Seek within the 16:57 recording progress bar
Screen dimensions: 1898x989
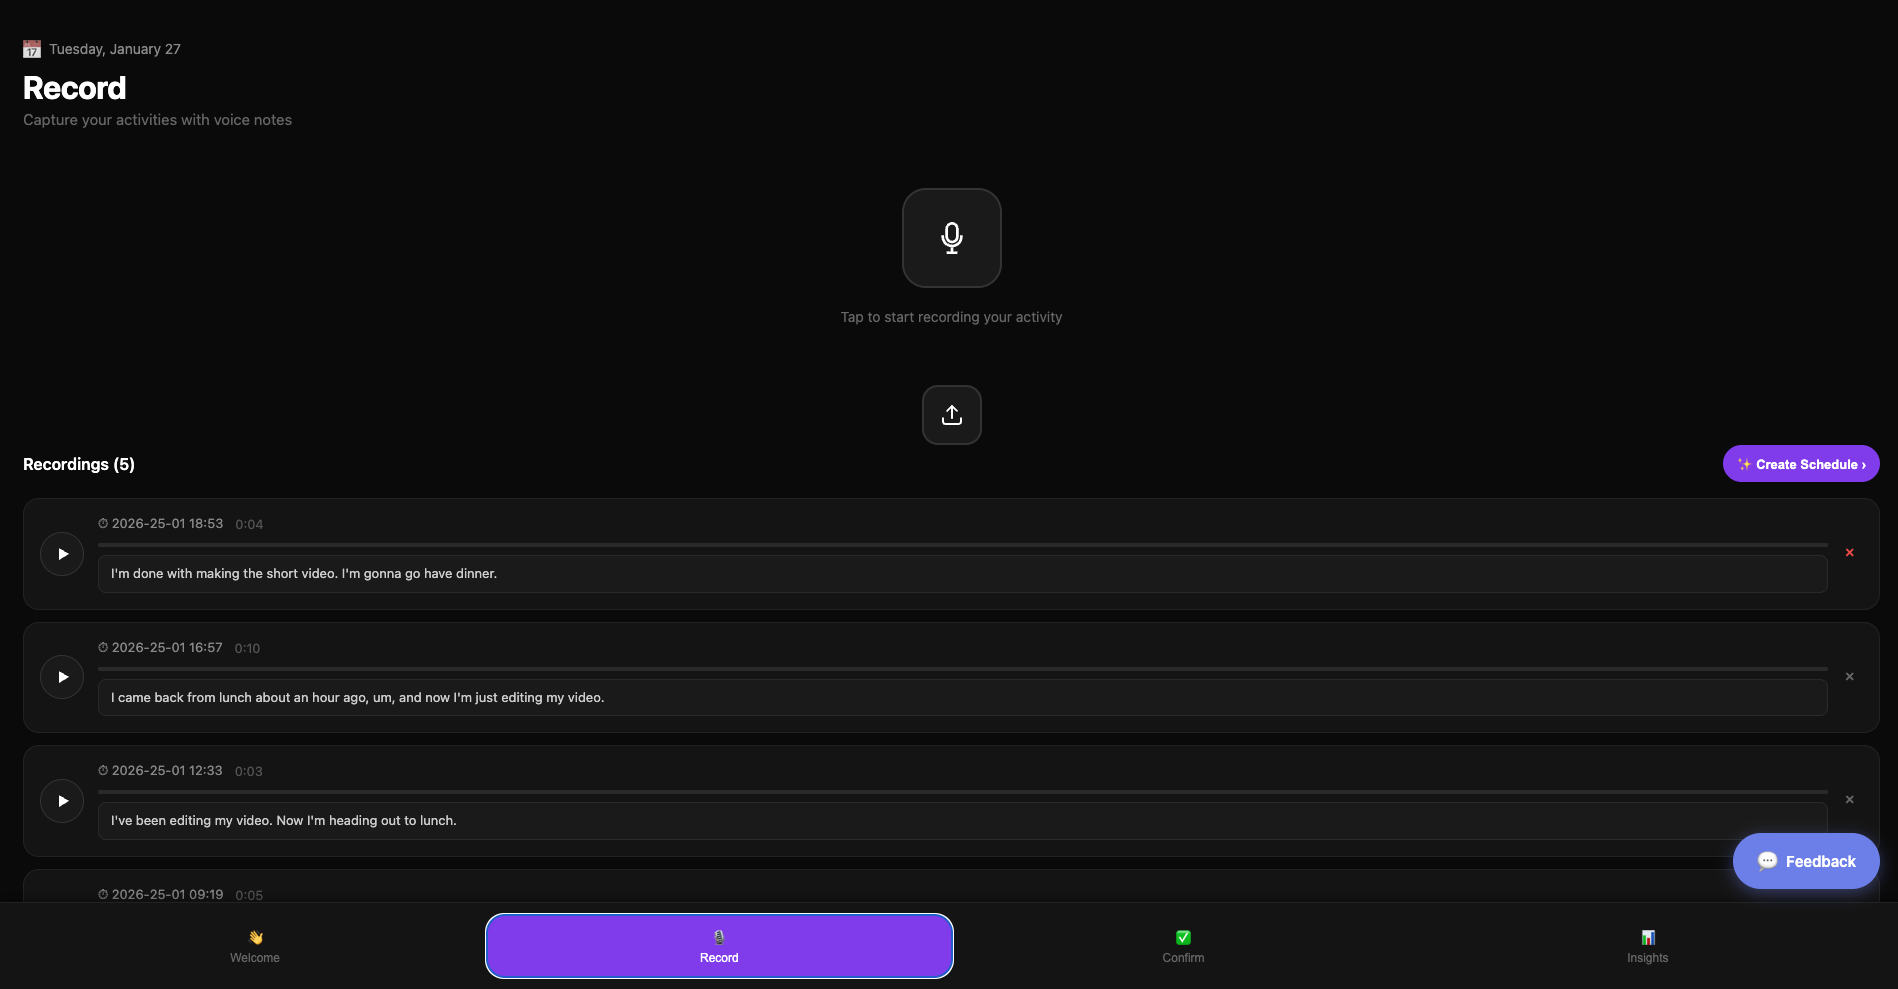click(x=960, y=668)
